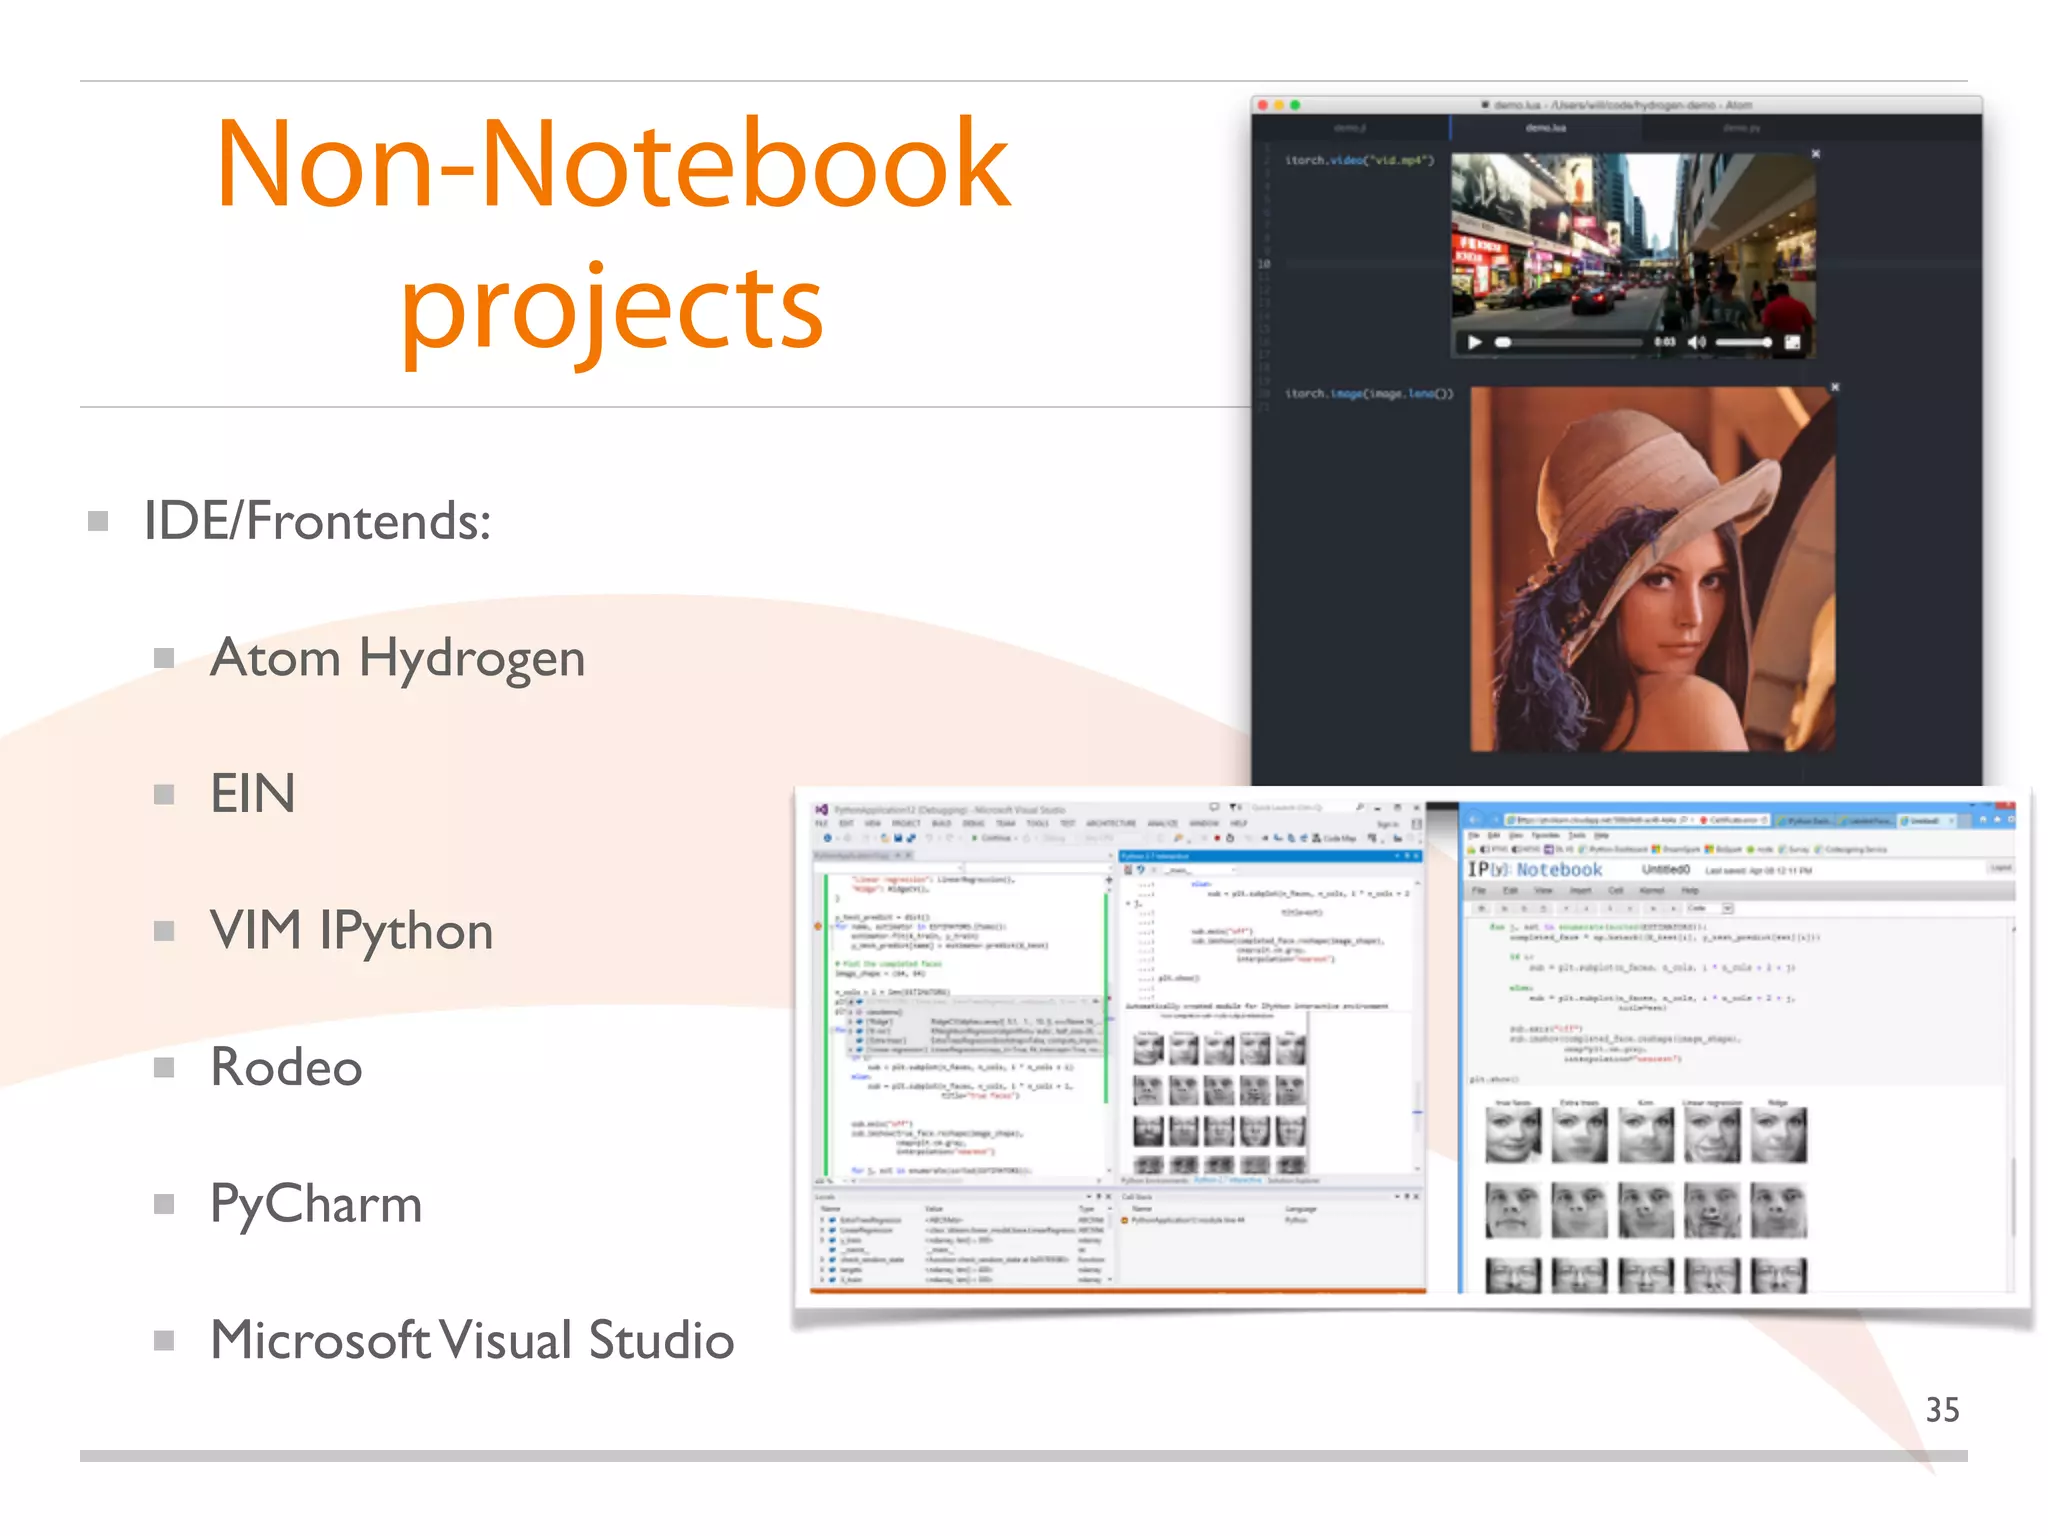Switch to the demo.lua tab in Atom
This screenshot has height=1536, width=2048.
(1545, 128)
